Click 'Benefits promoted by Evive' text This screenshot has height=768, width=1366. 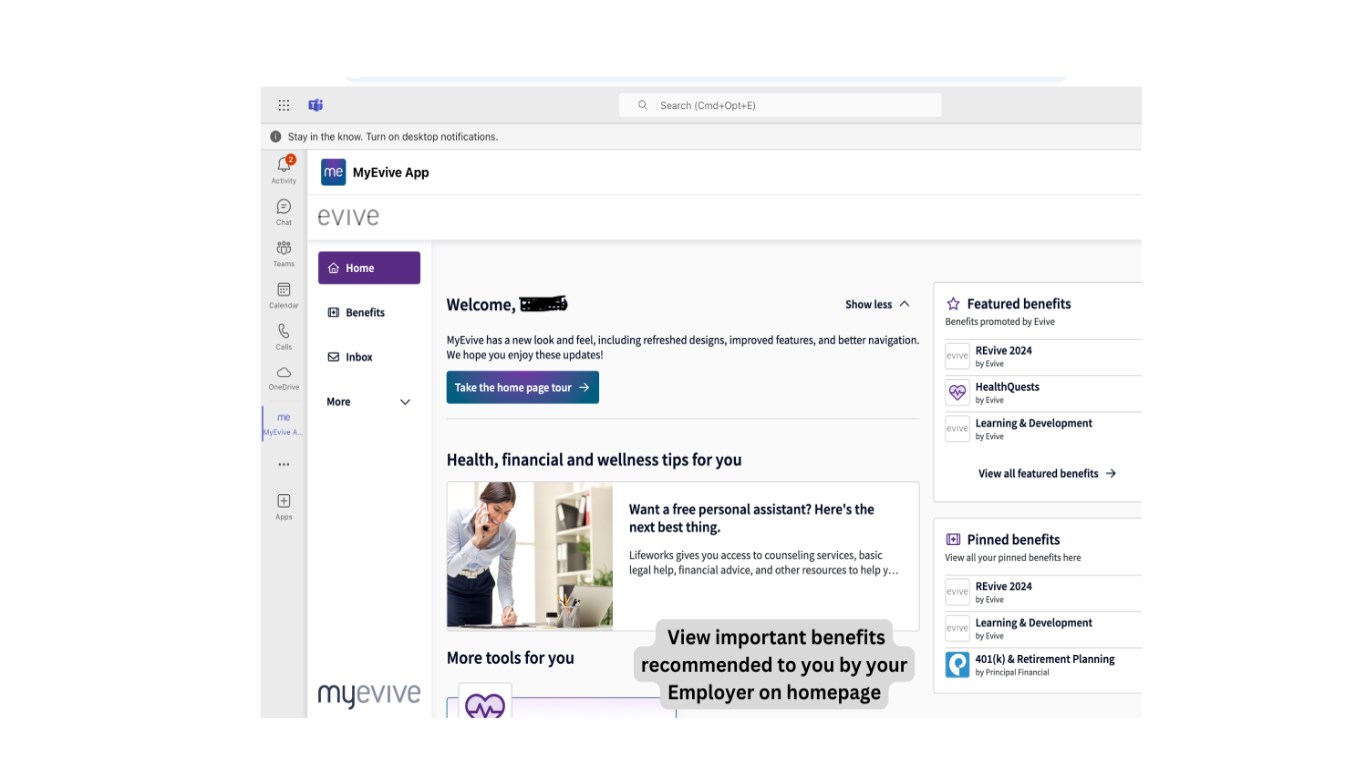click(1000, 322)
